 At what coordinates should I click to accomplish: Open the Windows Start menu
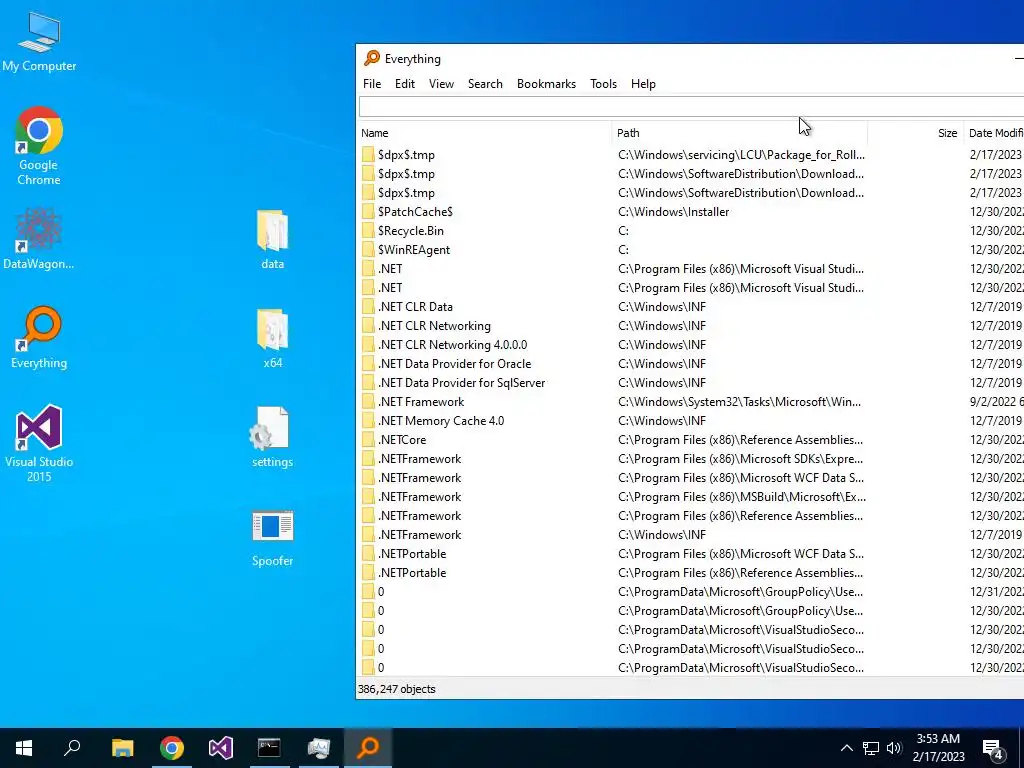coord(24,748)
